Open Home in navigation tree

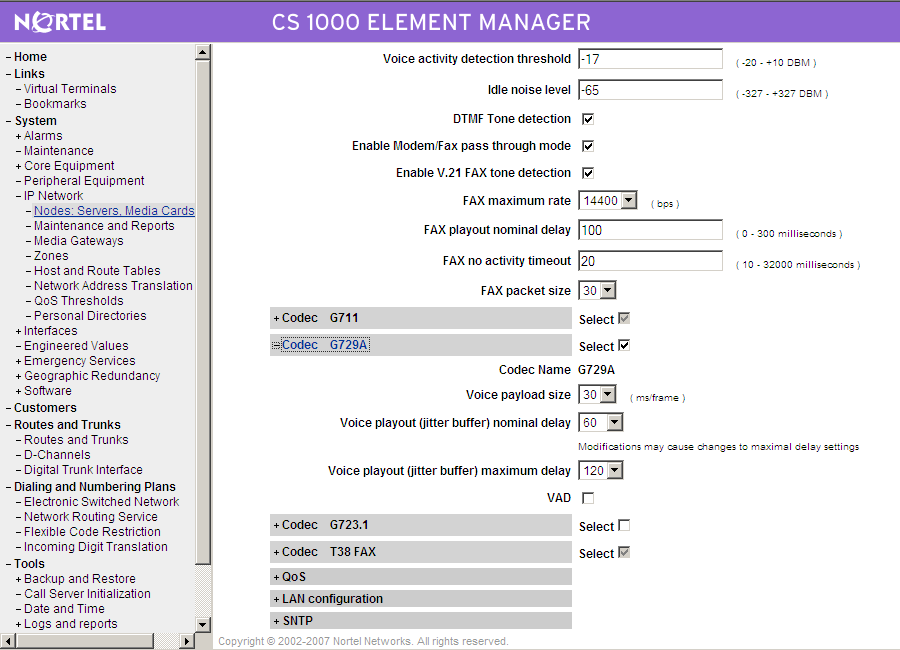pos(30,57)
